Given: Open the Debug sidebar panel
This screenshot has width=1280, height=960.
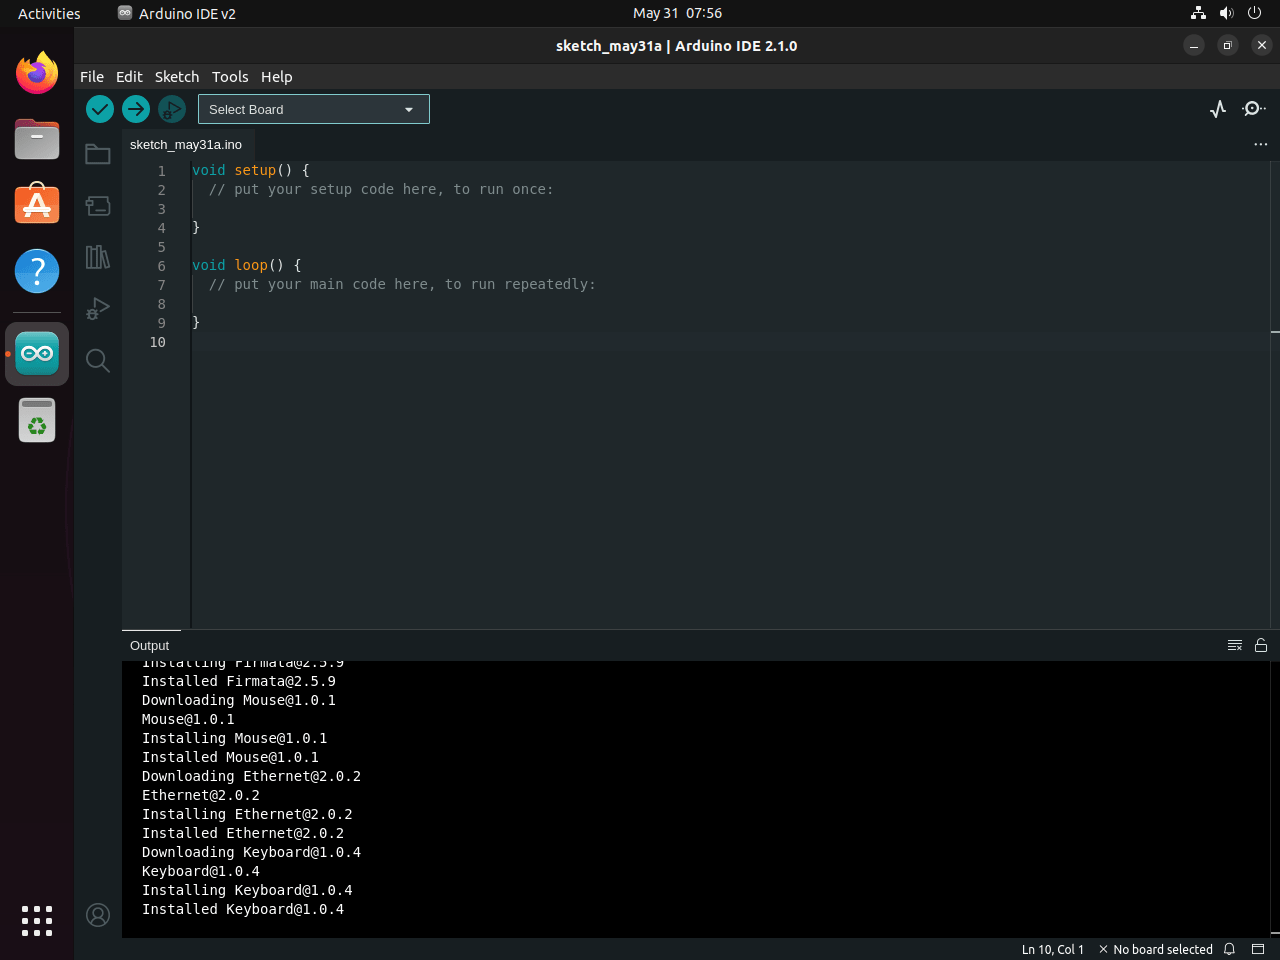Looking at the screenshot, I should (x=97, y=308).
